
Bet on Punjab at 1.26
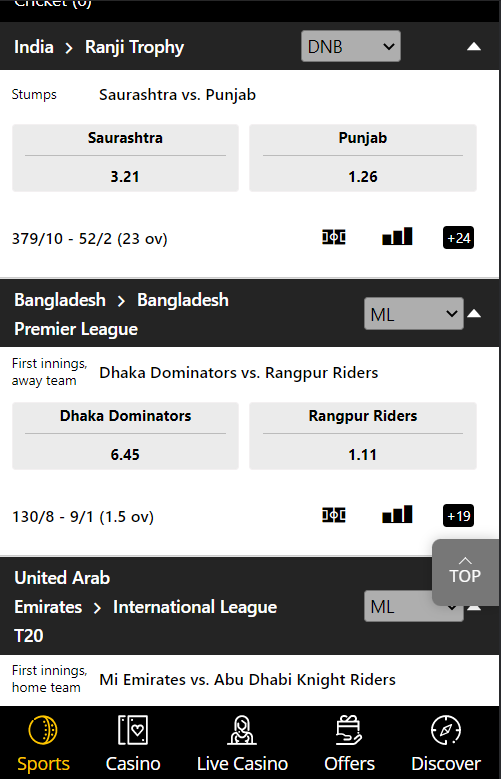pos(363,158)
